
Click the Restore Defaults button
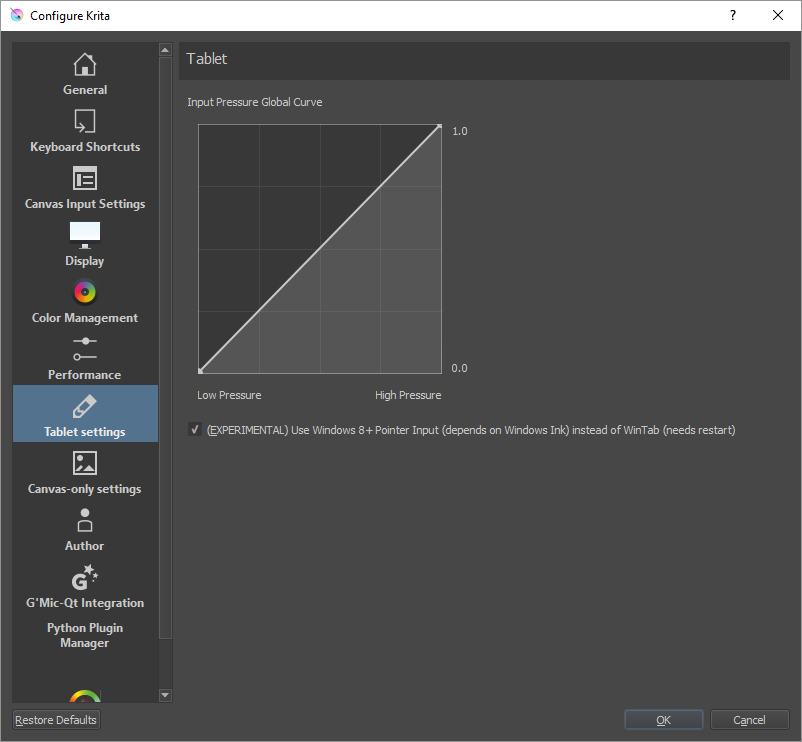click(56, 720)
